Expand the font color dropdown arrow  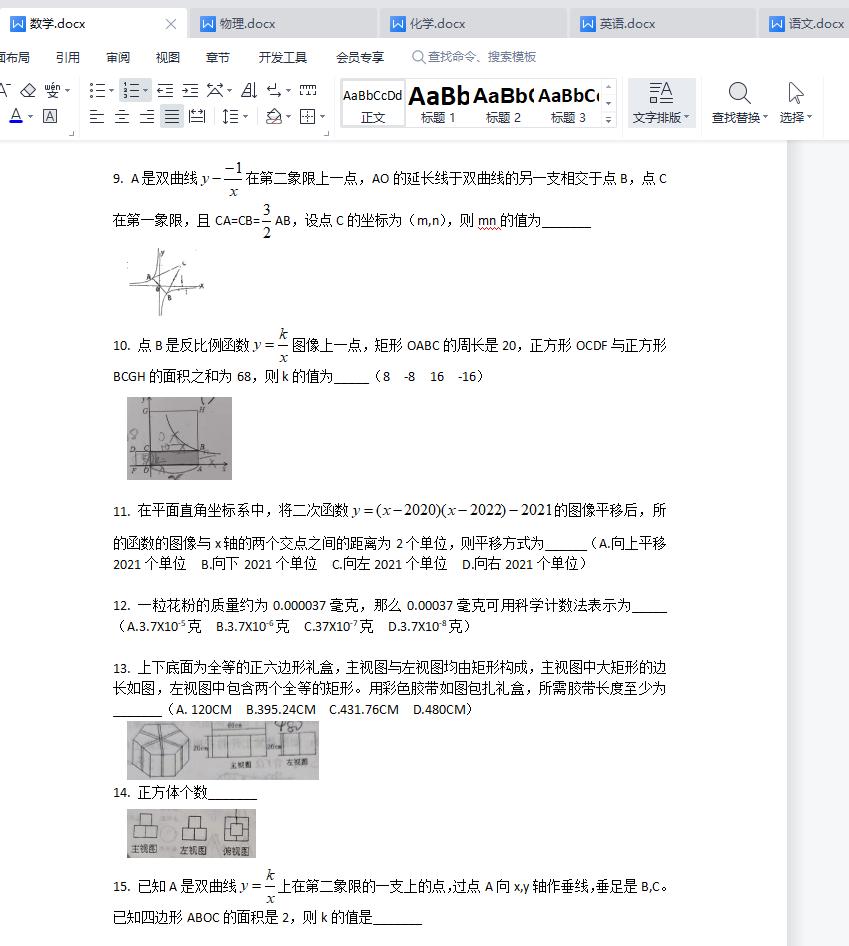point(30,117)
